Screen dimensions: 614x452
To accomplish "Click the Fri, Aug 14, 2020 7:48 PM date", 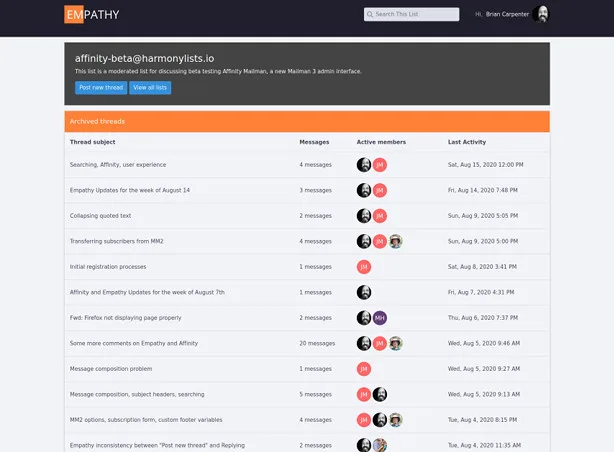I will pyautogui.click(x=483, y=190).
